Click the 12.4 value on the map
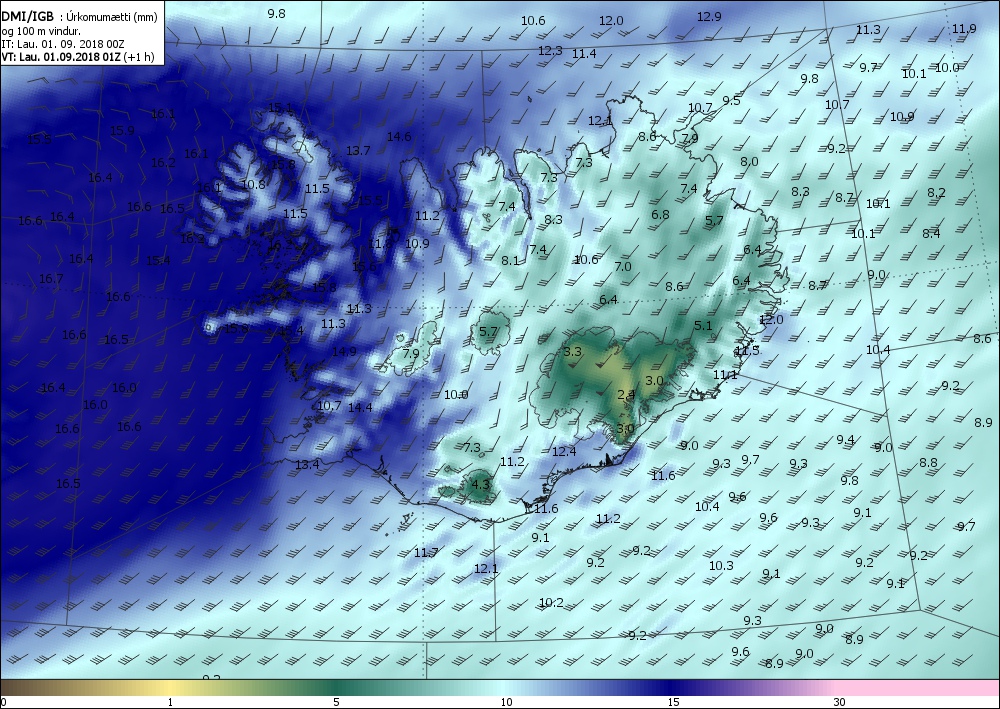 click(564, 451)
